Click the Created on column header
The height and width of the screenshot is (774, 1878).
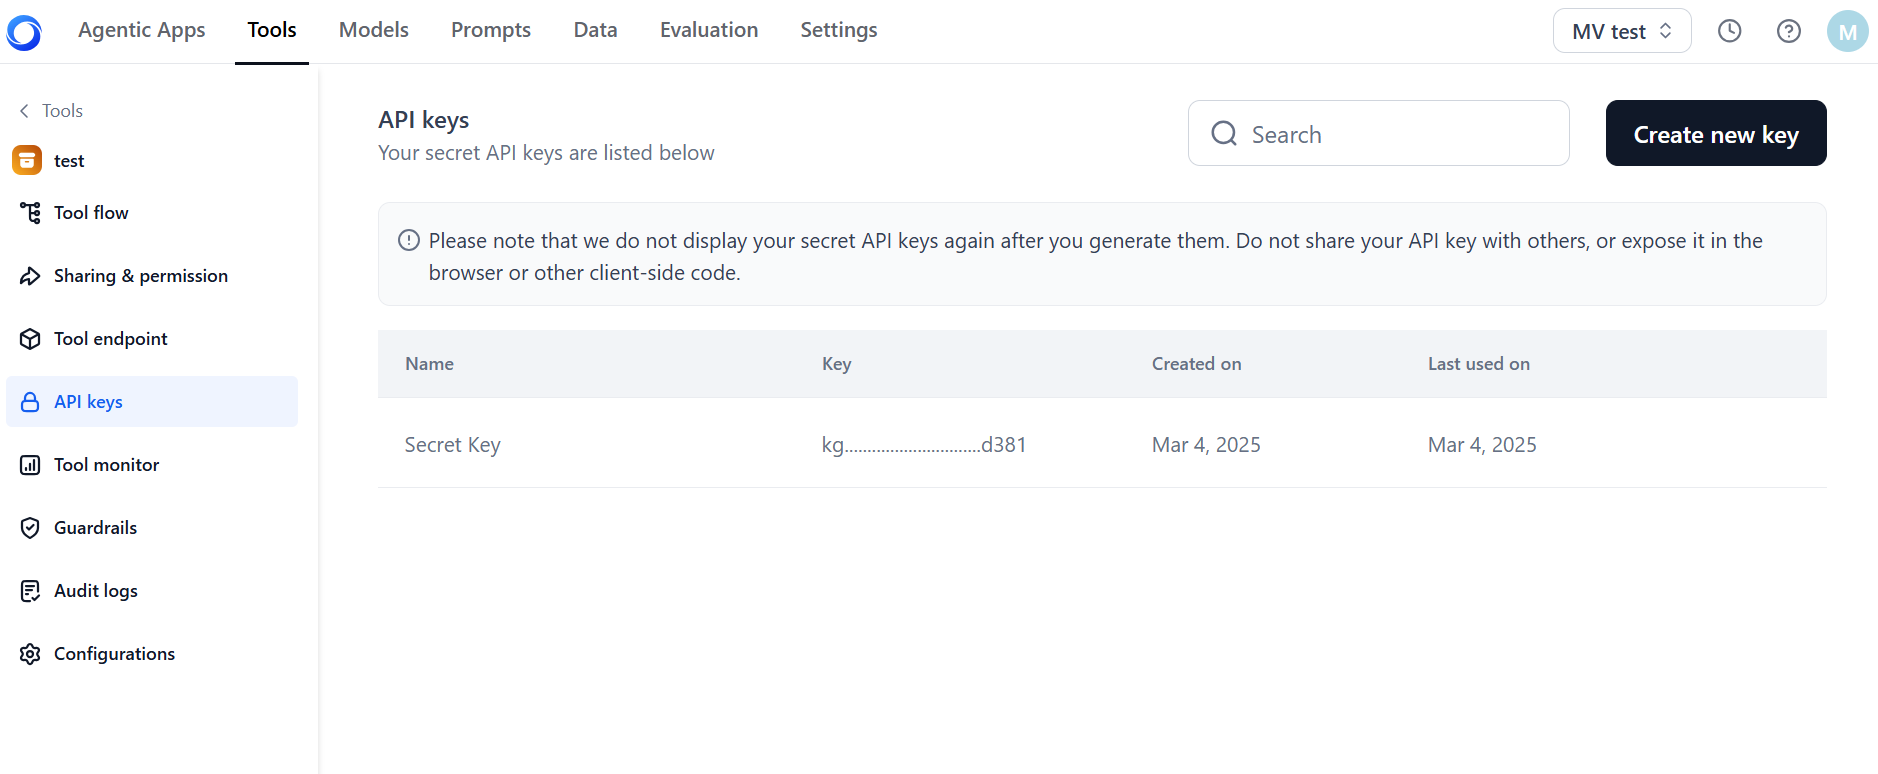(1196, 364)
